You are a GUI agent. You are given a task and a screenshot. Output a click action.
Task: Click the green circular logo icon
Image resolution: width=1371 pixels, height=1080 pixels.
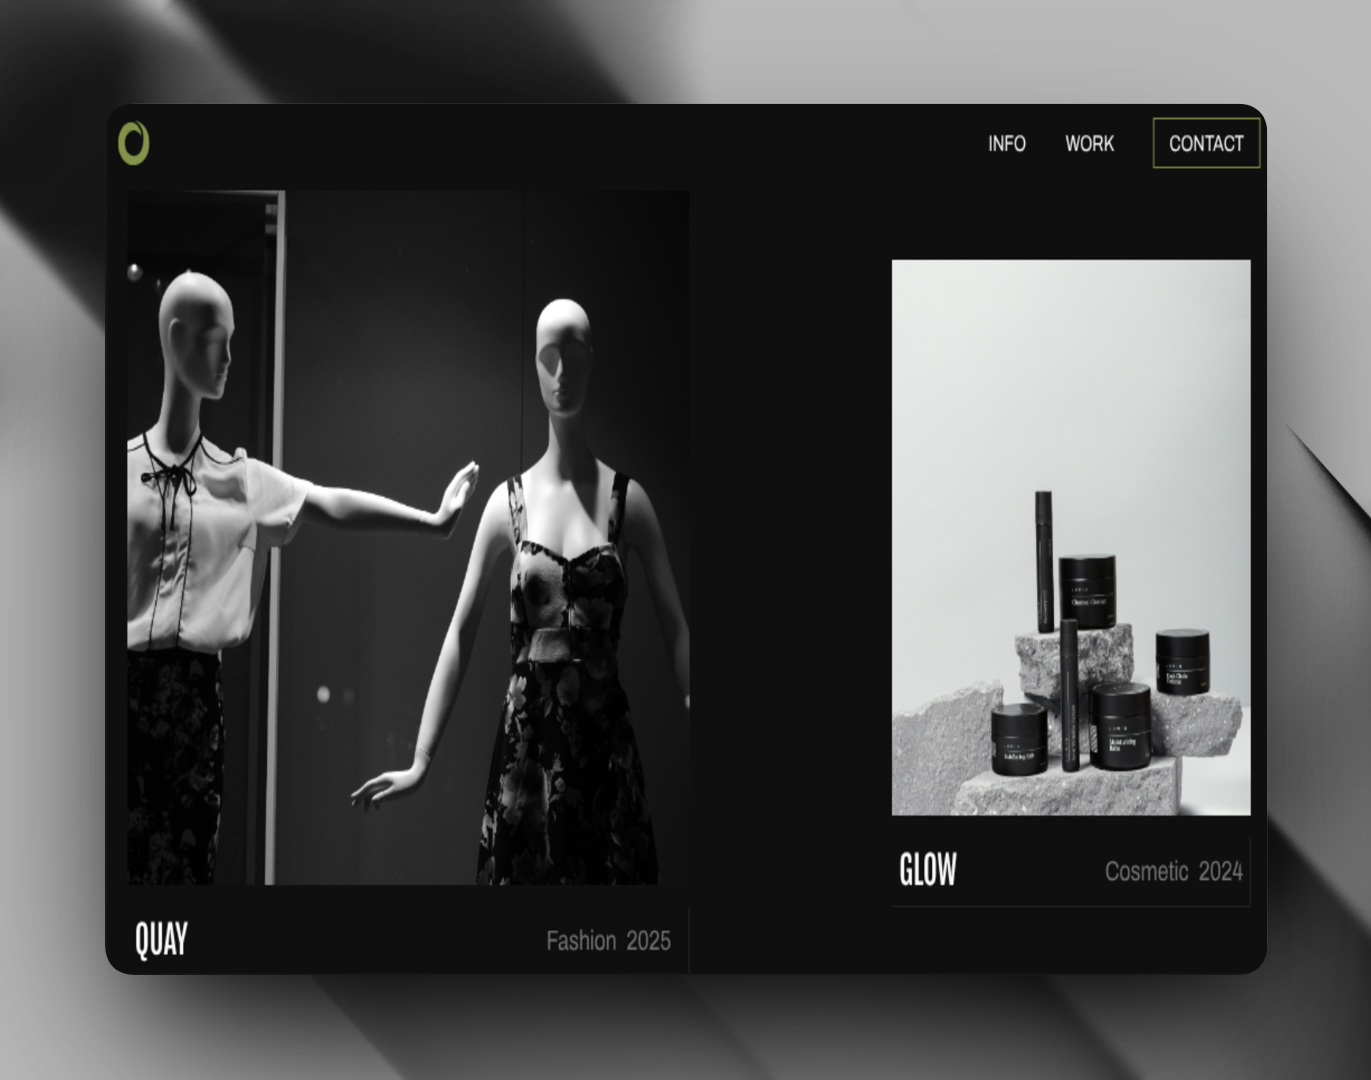(134, 143)
